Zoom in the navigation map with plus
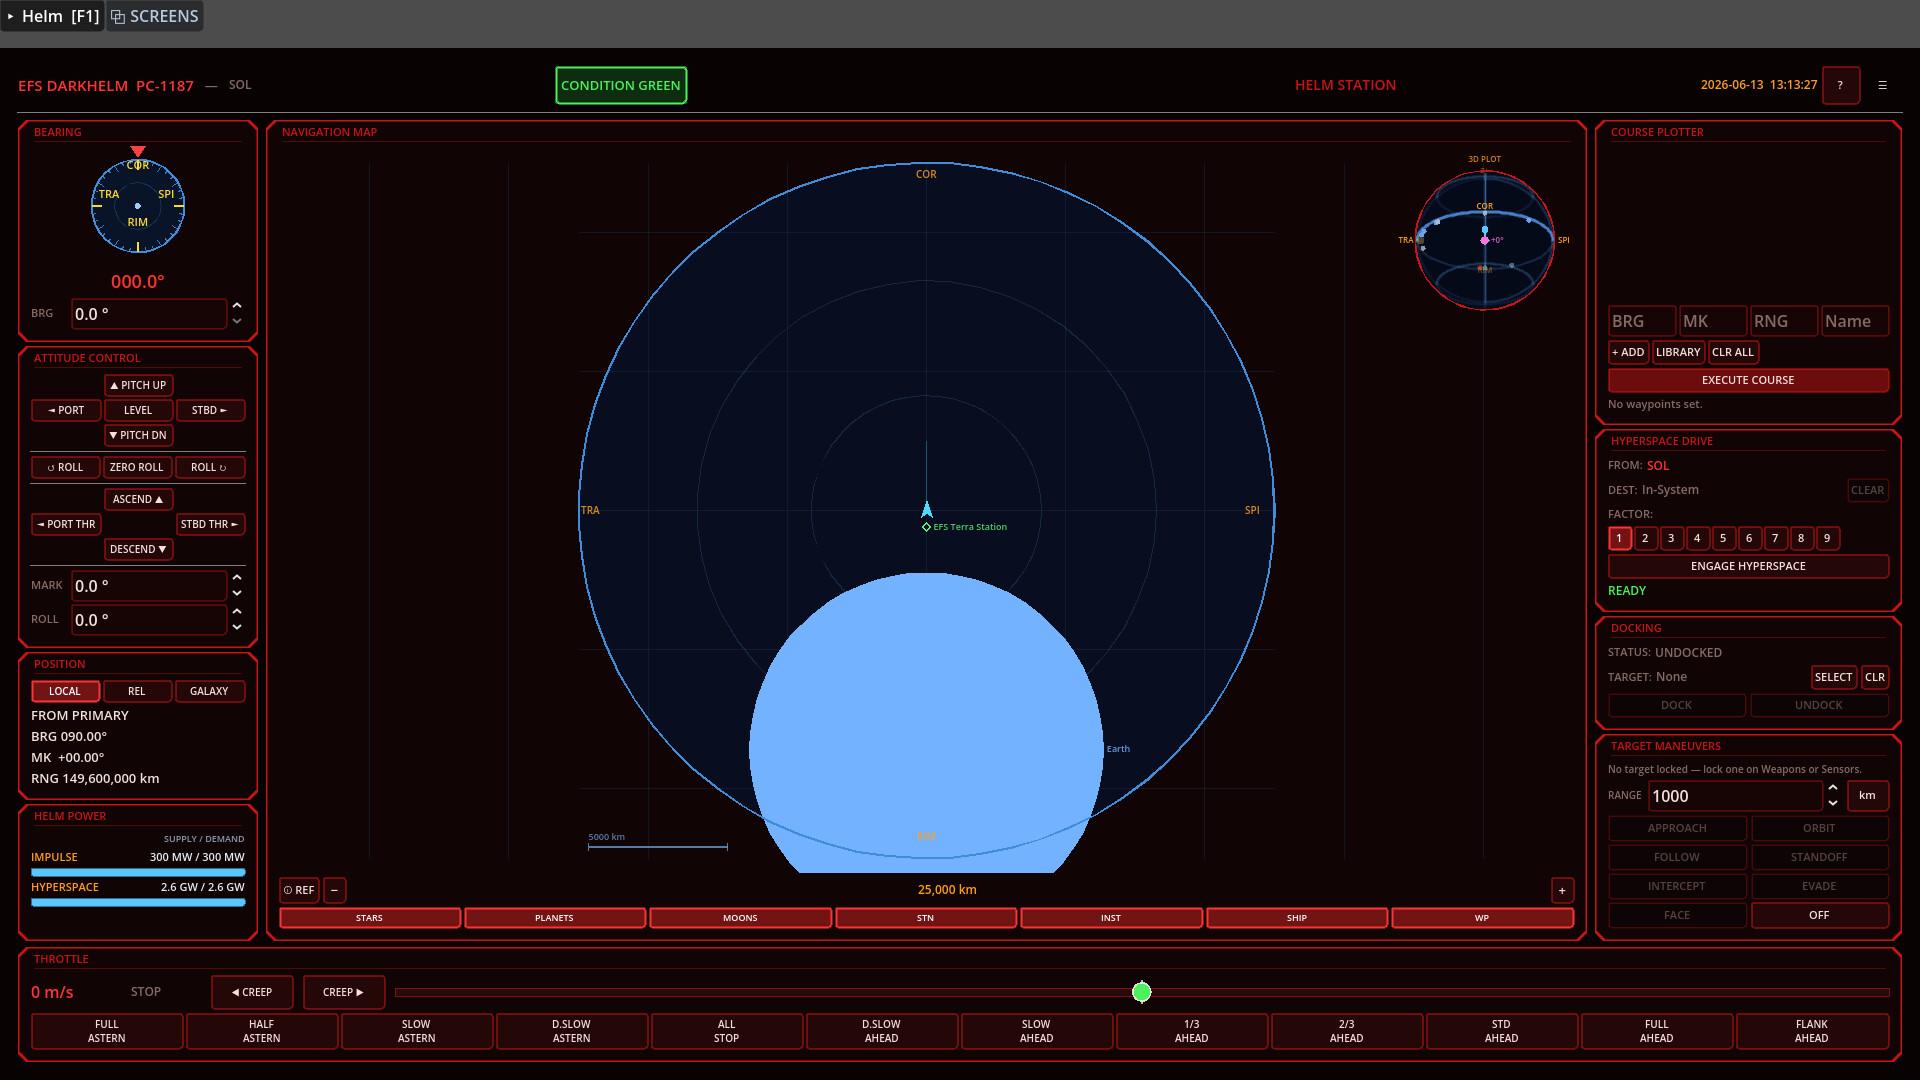This screenshot has width=1920, height=1080. (x=1562, y=890)
